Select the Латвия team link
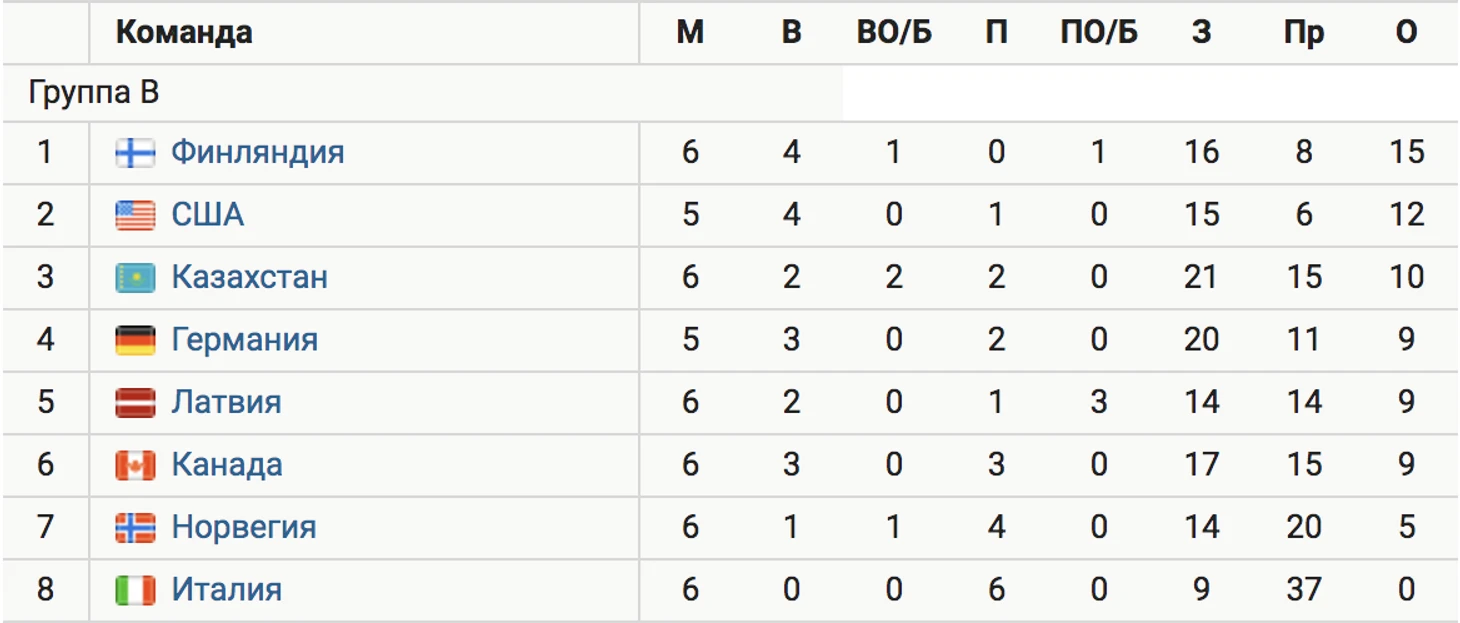1460x623 pixels. coord(226,402)
